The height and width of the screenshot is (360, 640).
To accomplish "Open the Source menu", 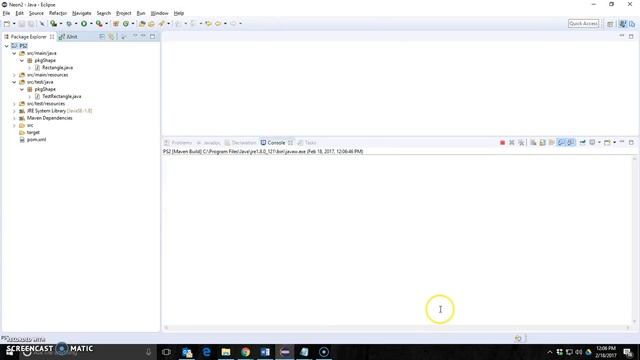I will pos(36,13).
